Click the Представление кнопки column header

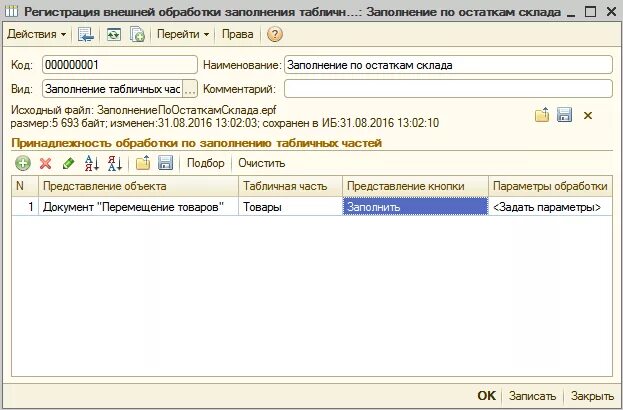coord(415,186)
